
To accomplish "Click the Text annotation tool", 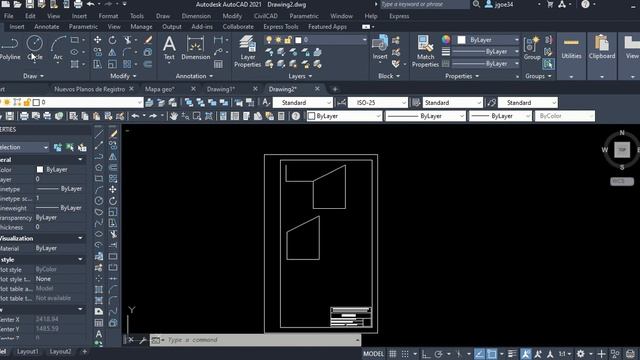I will pos(169,48).
